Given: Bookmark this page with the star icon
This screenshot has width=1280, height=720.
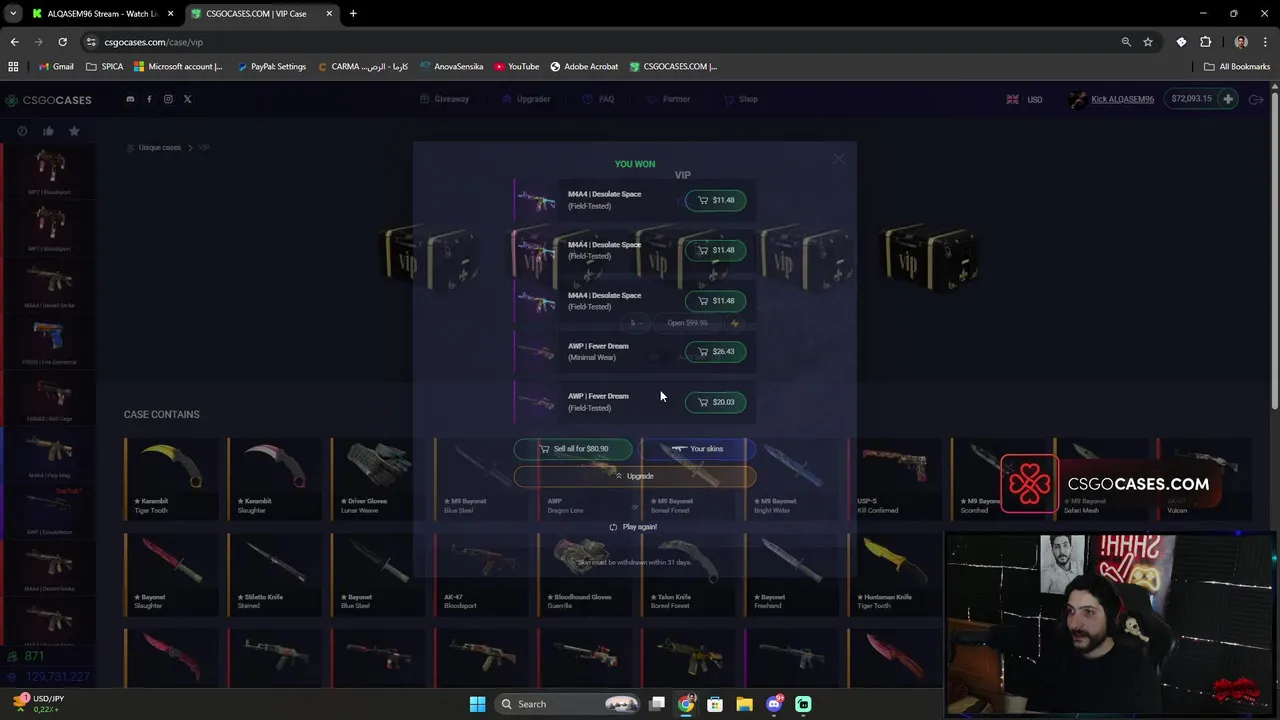Looking at the screenshot, I should pyautogui.click(x=1148, y=42).
